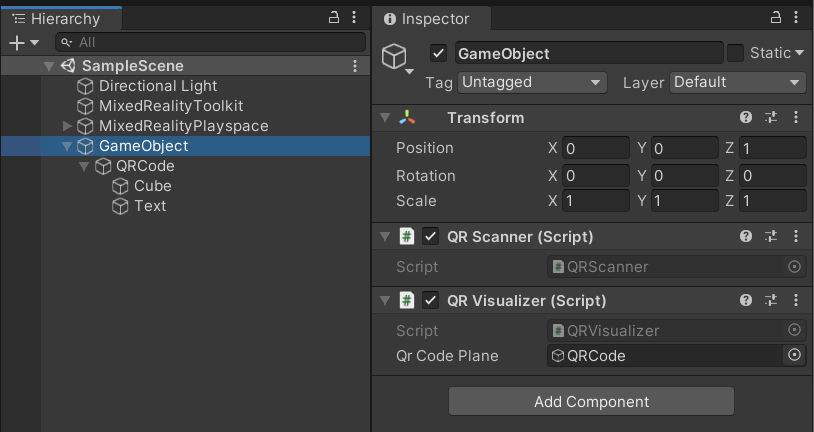The width and height of the screenshot is (814, 432).
Task: Click the cube icon of MixedRealityPlayspace
Action: [85, 126]
